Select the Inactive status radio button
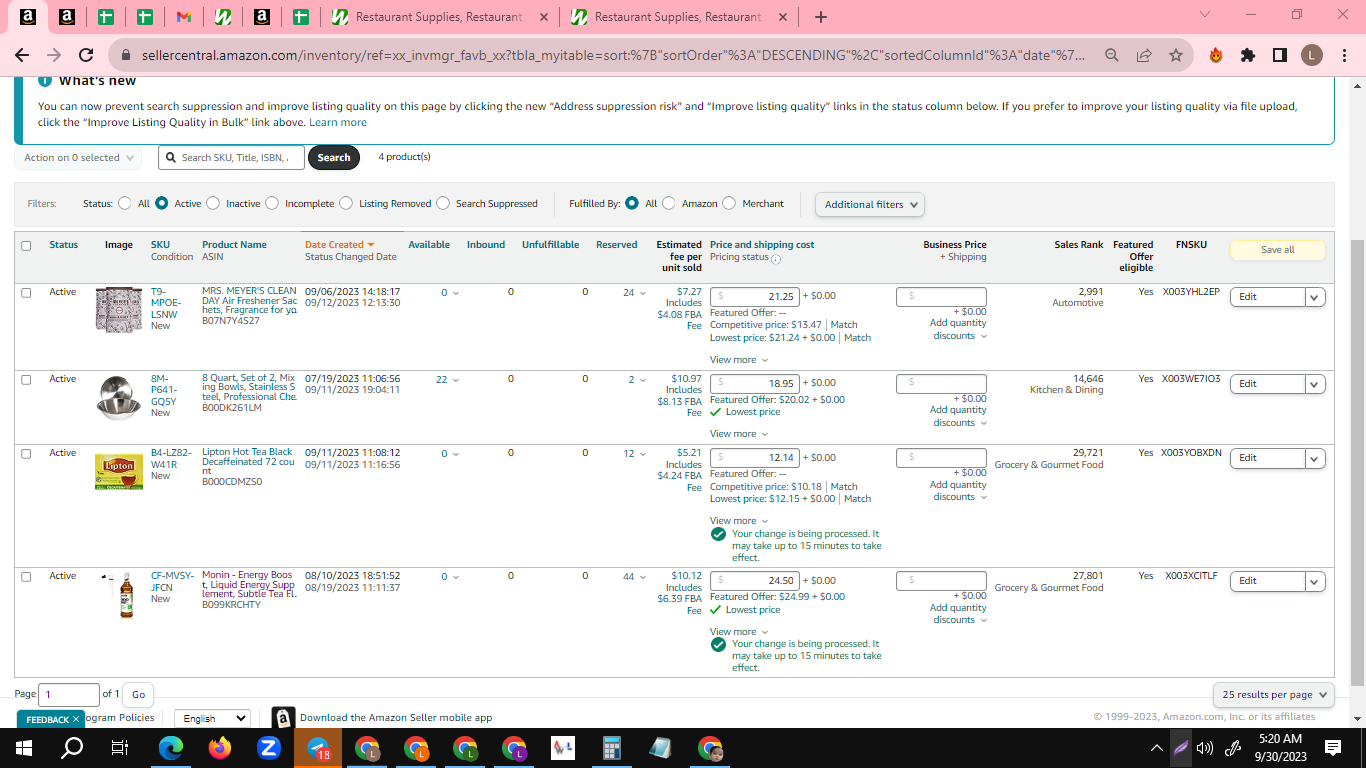1366x768 pixels. point(213,203)
